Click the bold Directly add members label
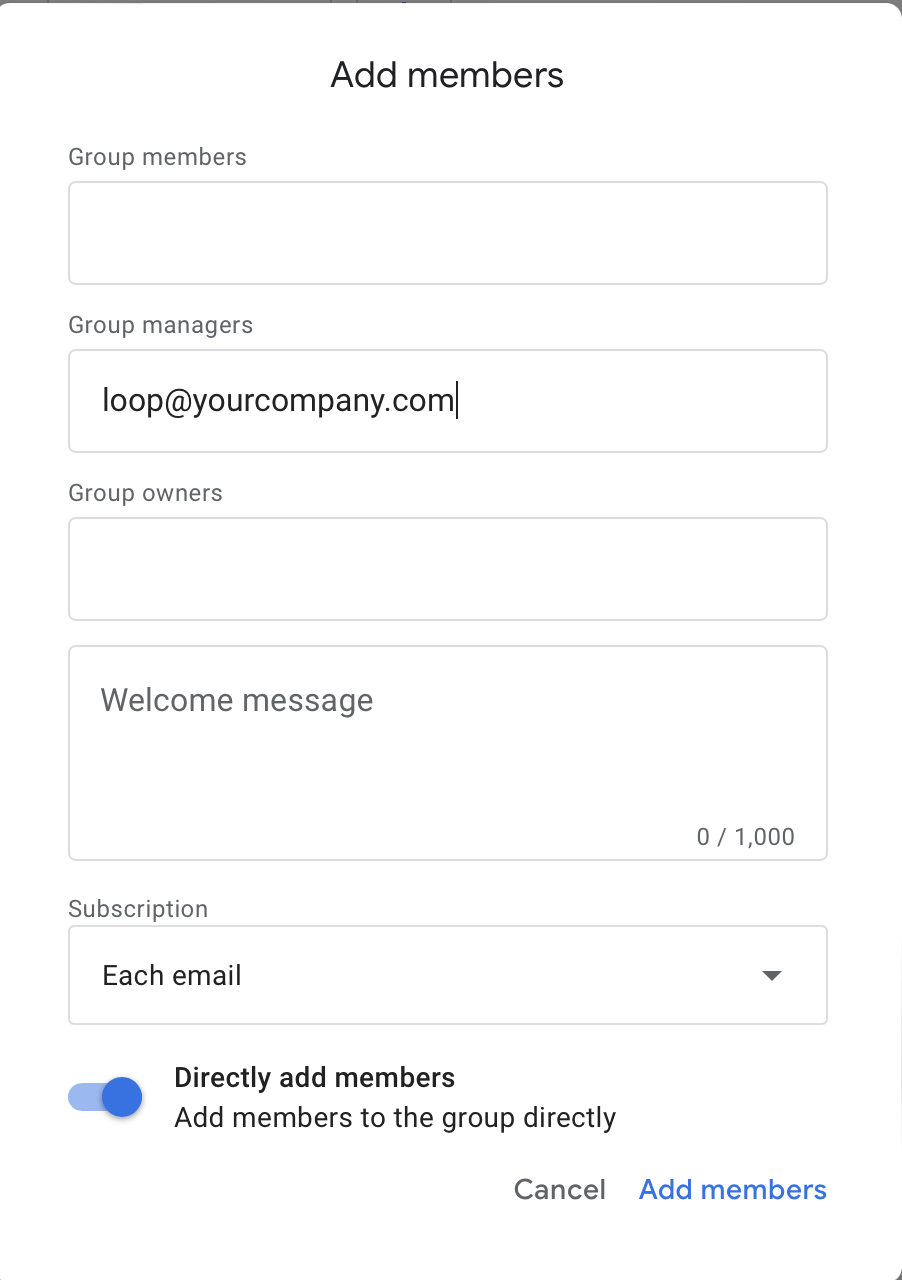The height and width of the screenshot is (1280, 902). pos(314,1077)
